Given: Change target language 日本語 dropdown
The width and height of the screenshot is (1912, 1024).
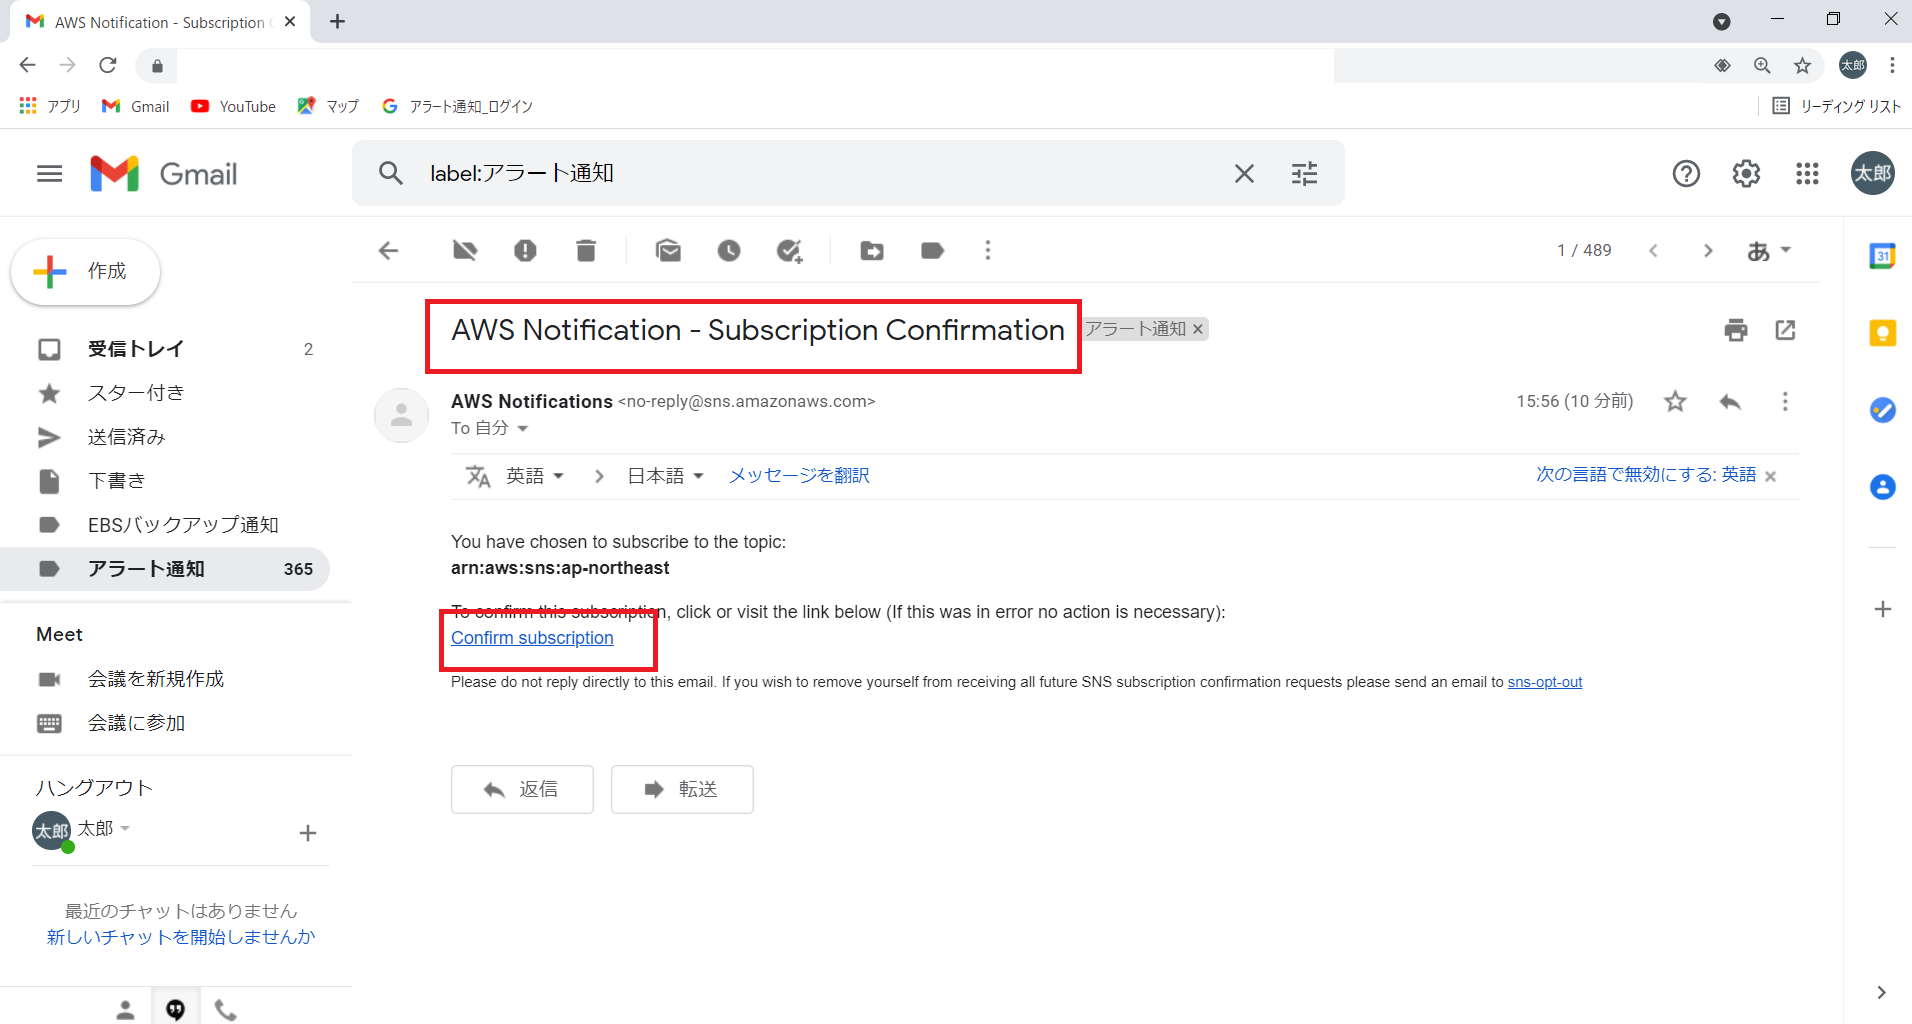Looking at the screenshot, I should coord(665,476).
